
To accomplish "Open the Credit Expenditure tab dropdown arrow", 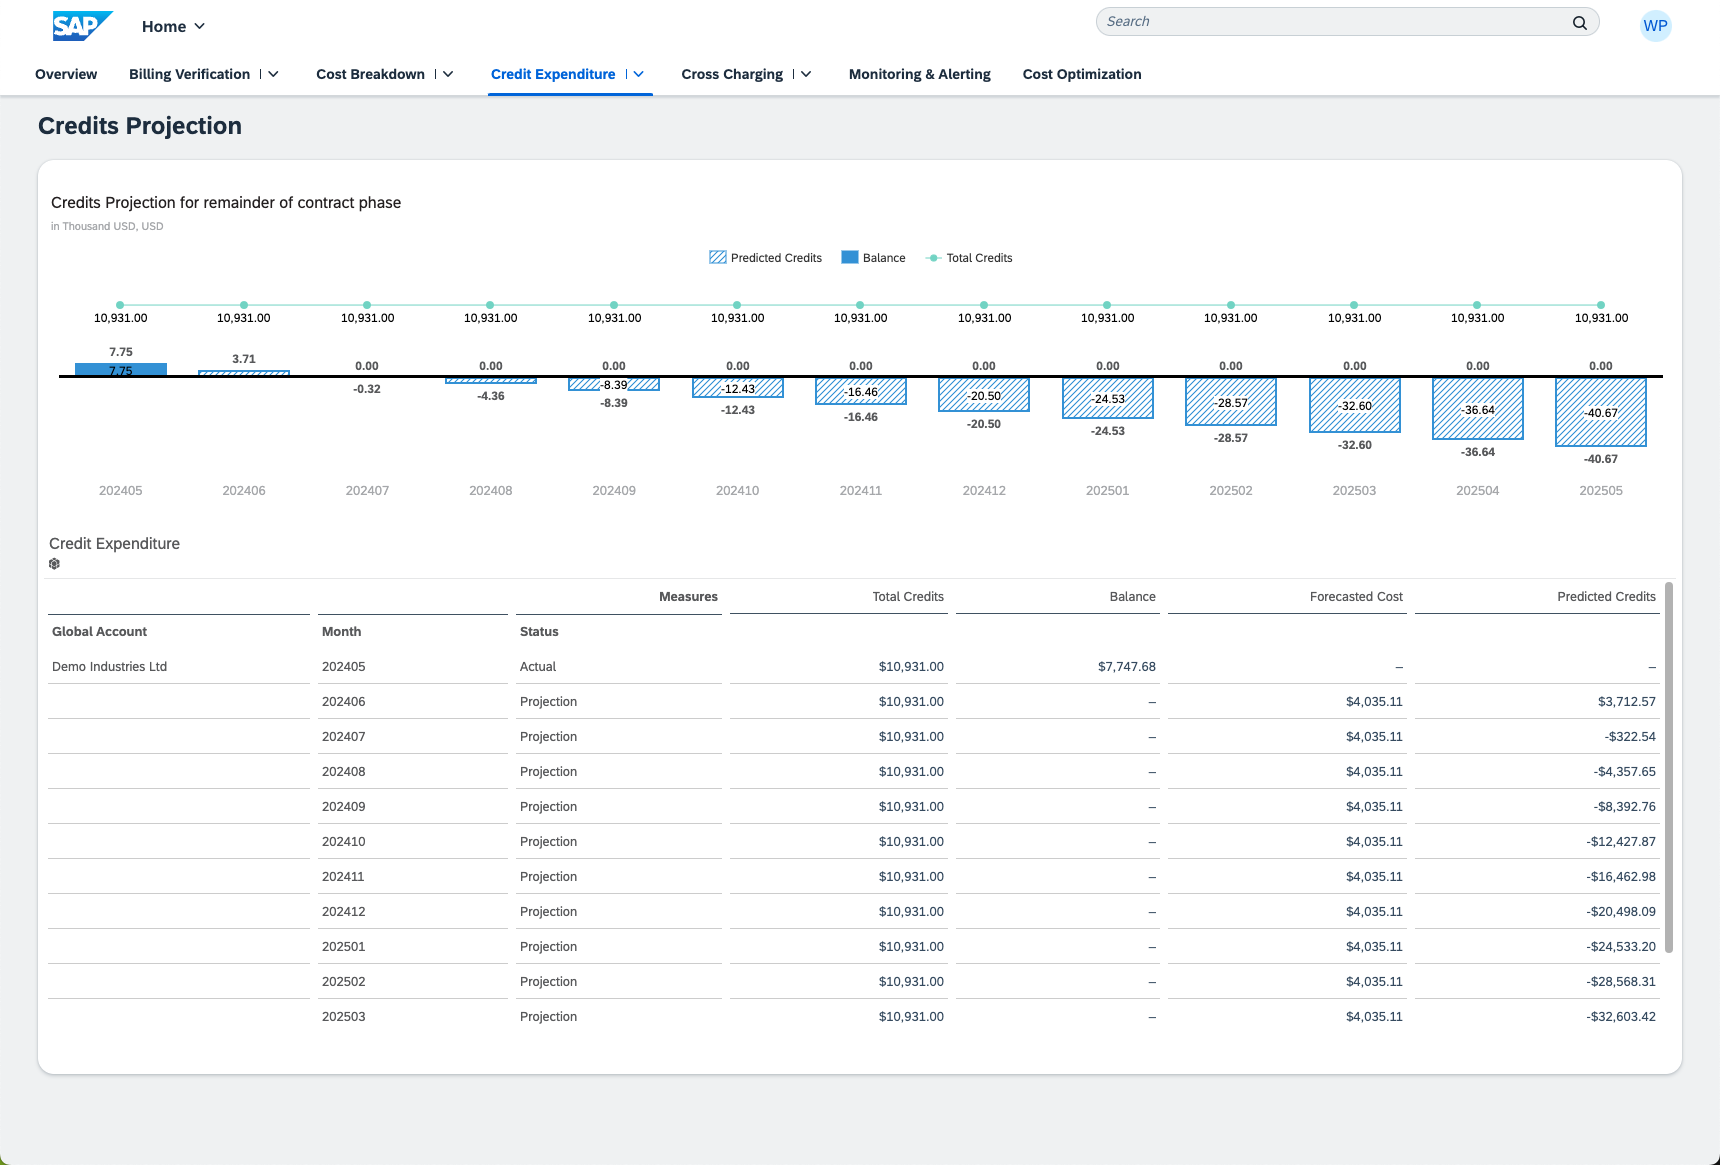I will pyautogui.click(x=639, y=74).
